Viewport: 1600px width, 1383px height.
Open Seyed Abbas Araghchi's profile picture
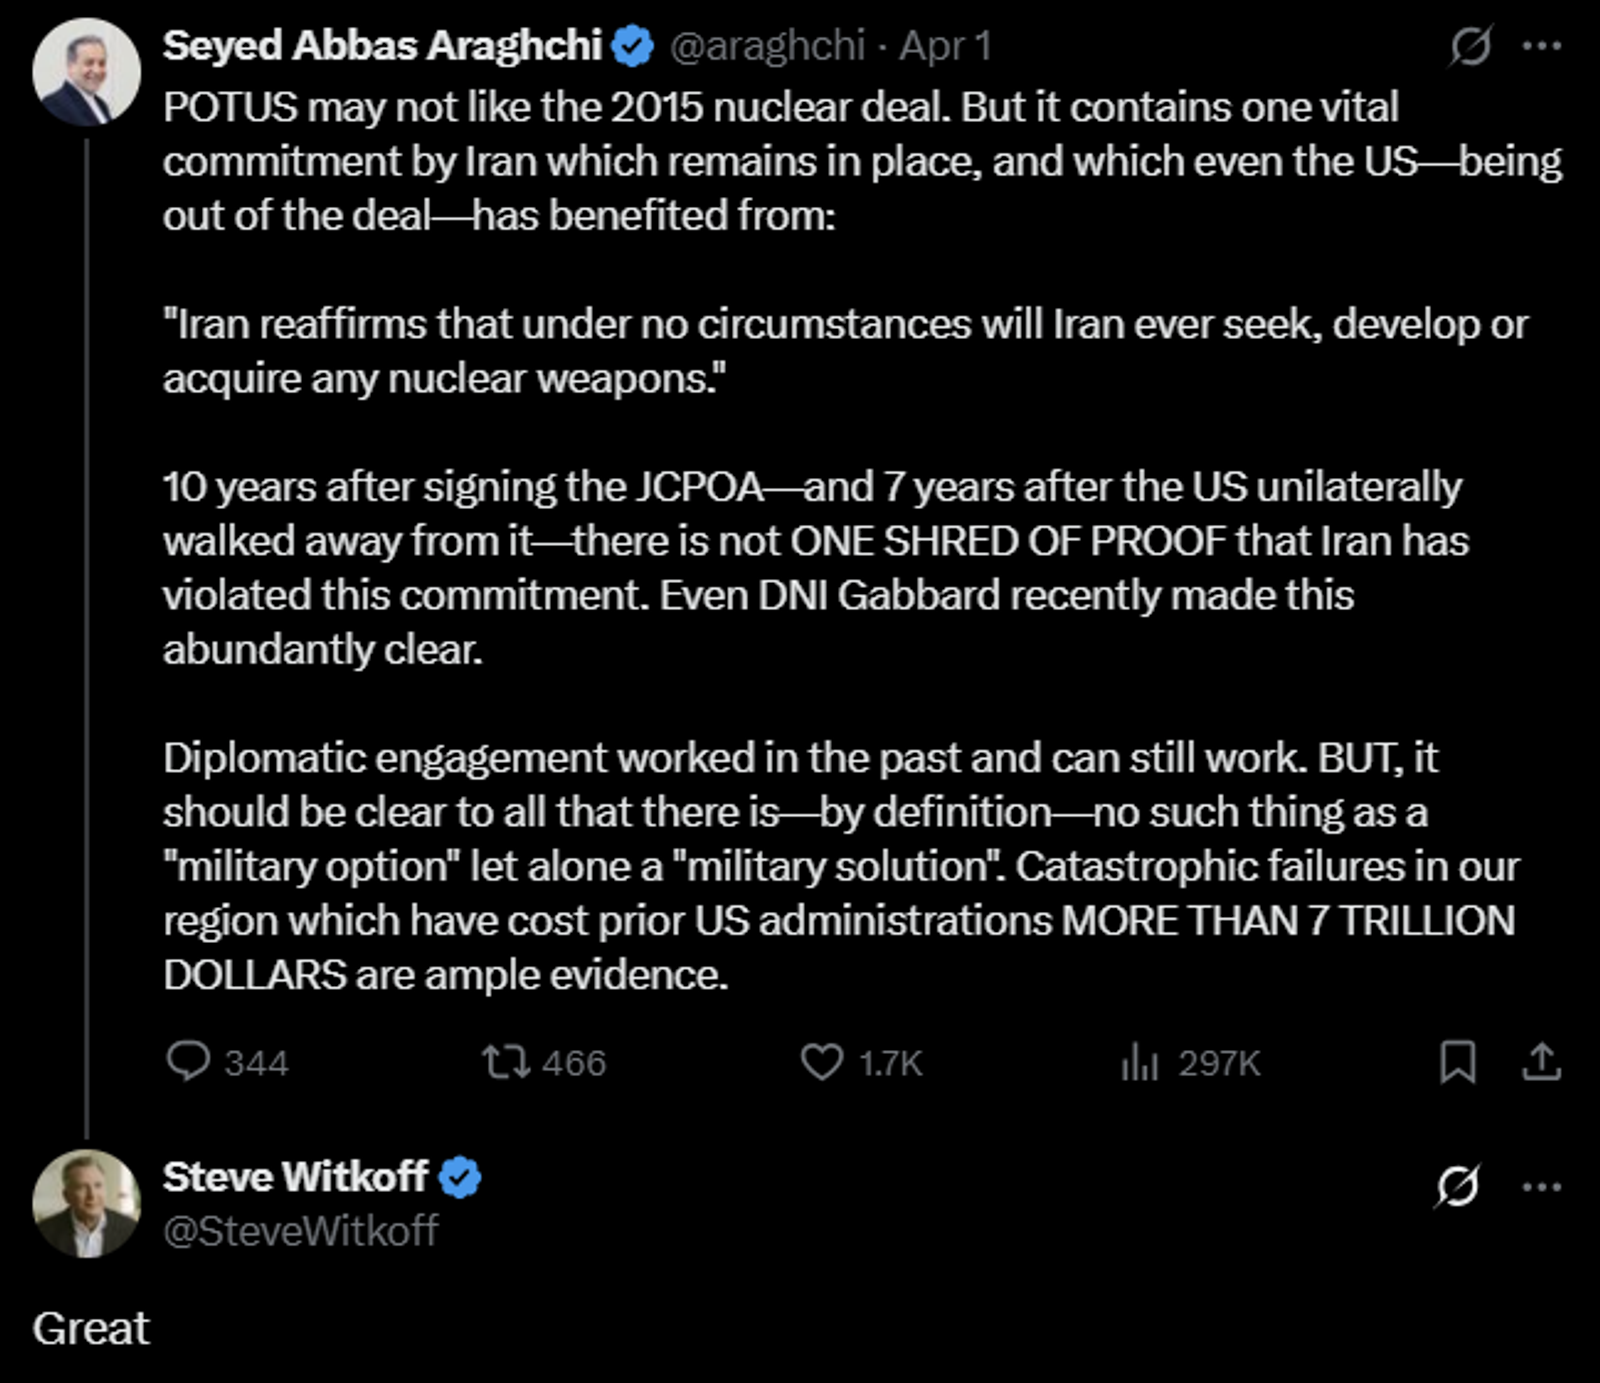click(x=86, y=72)
